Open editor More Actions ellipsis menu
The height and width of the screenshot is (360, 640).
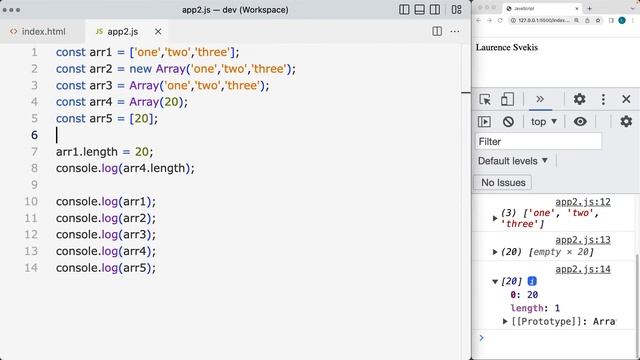click(455, 31)
